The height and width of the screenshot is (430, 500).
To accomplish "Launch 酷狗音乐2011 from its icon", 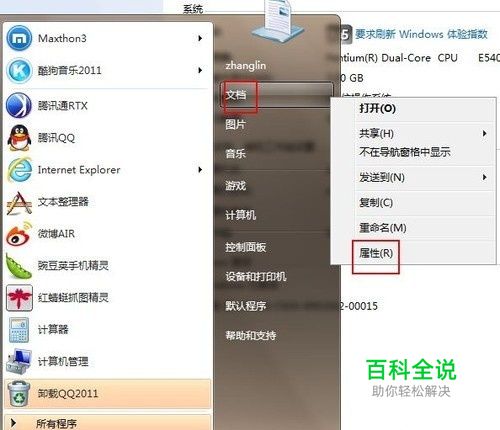I will click(x=19, y=70).
